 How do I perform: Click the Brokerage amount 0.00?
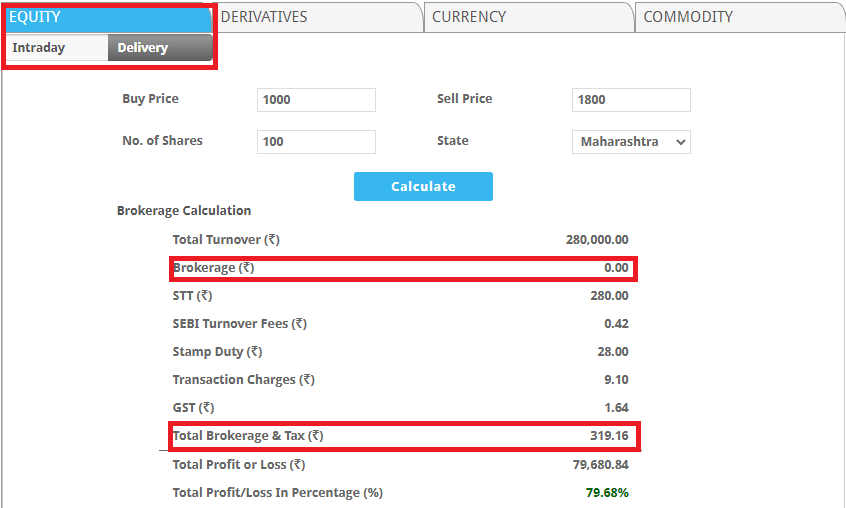coord(616,268)
